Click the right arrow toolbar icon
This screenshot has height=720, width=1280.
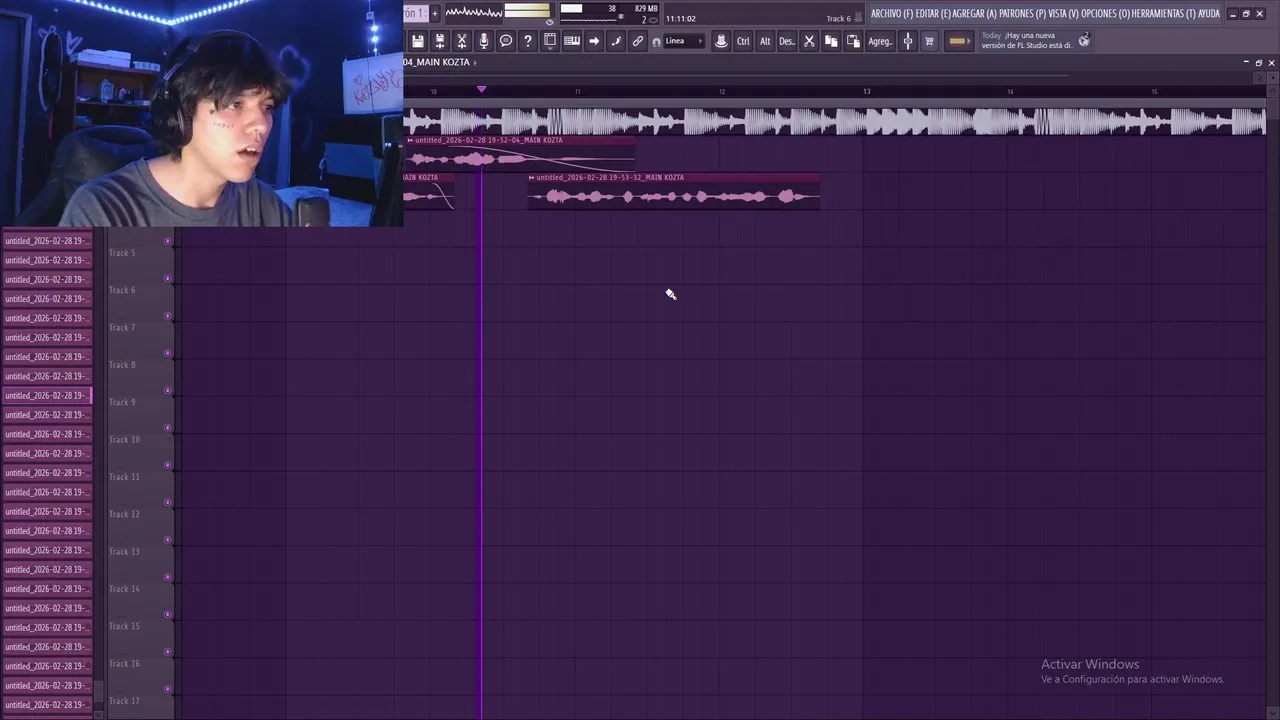pos(594,41)
